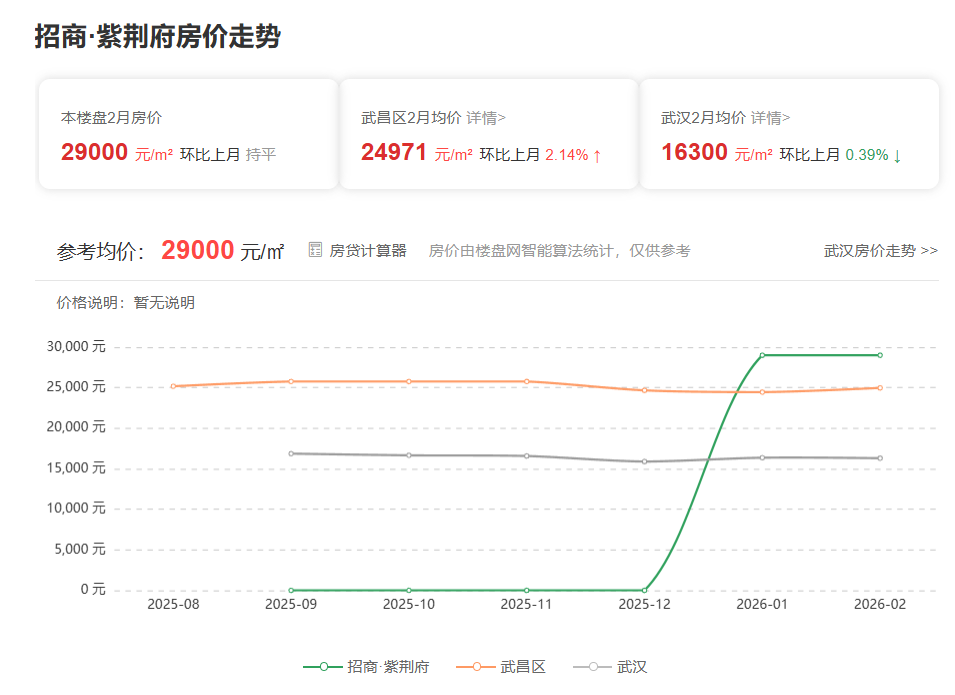Click orange data point at 2025-09
This screenshot has width=955, height=695.
[291, 381]
